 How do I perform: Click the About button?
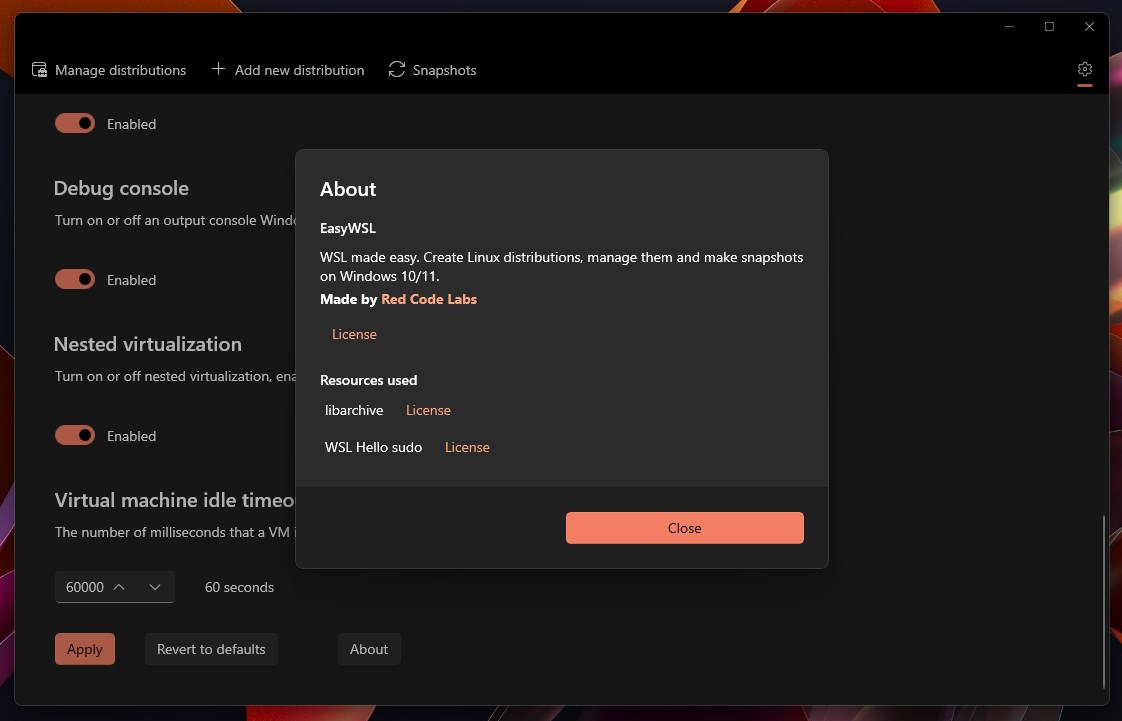(369, 649)
